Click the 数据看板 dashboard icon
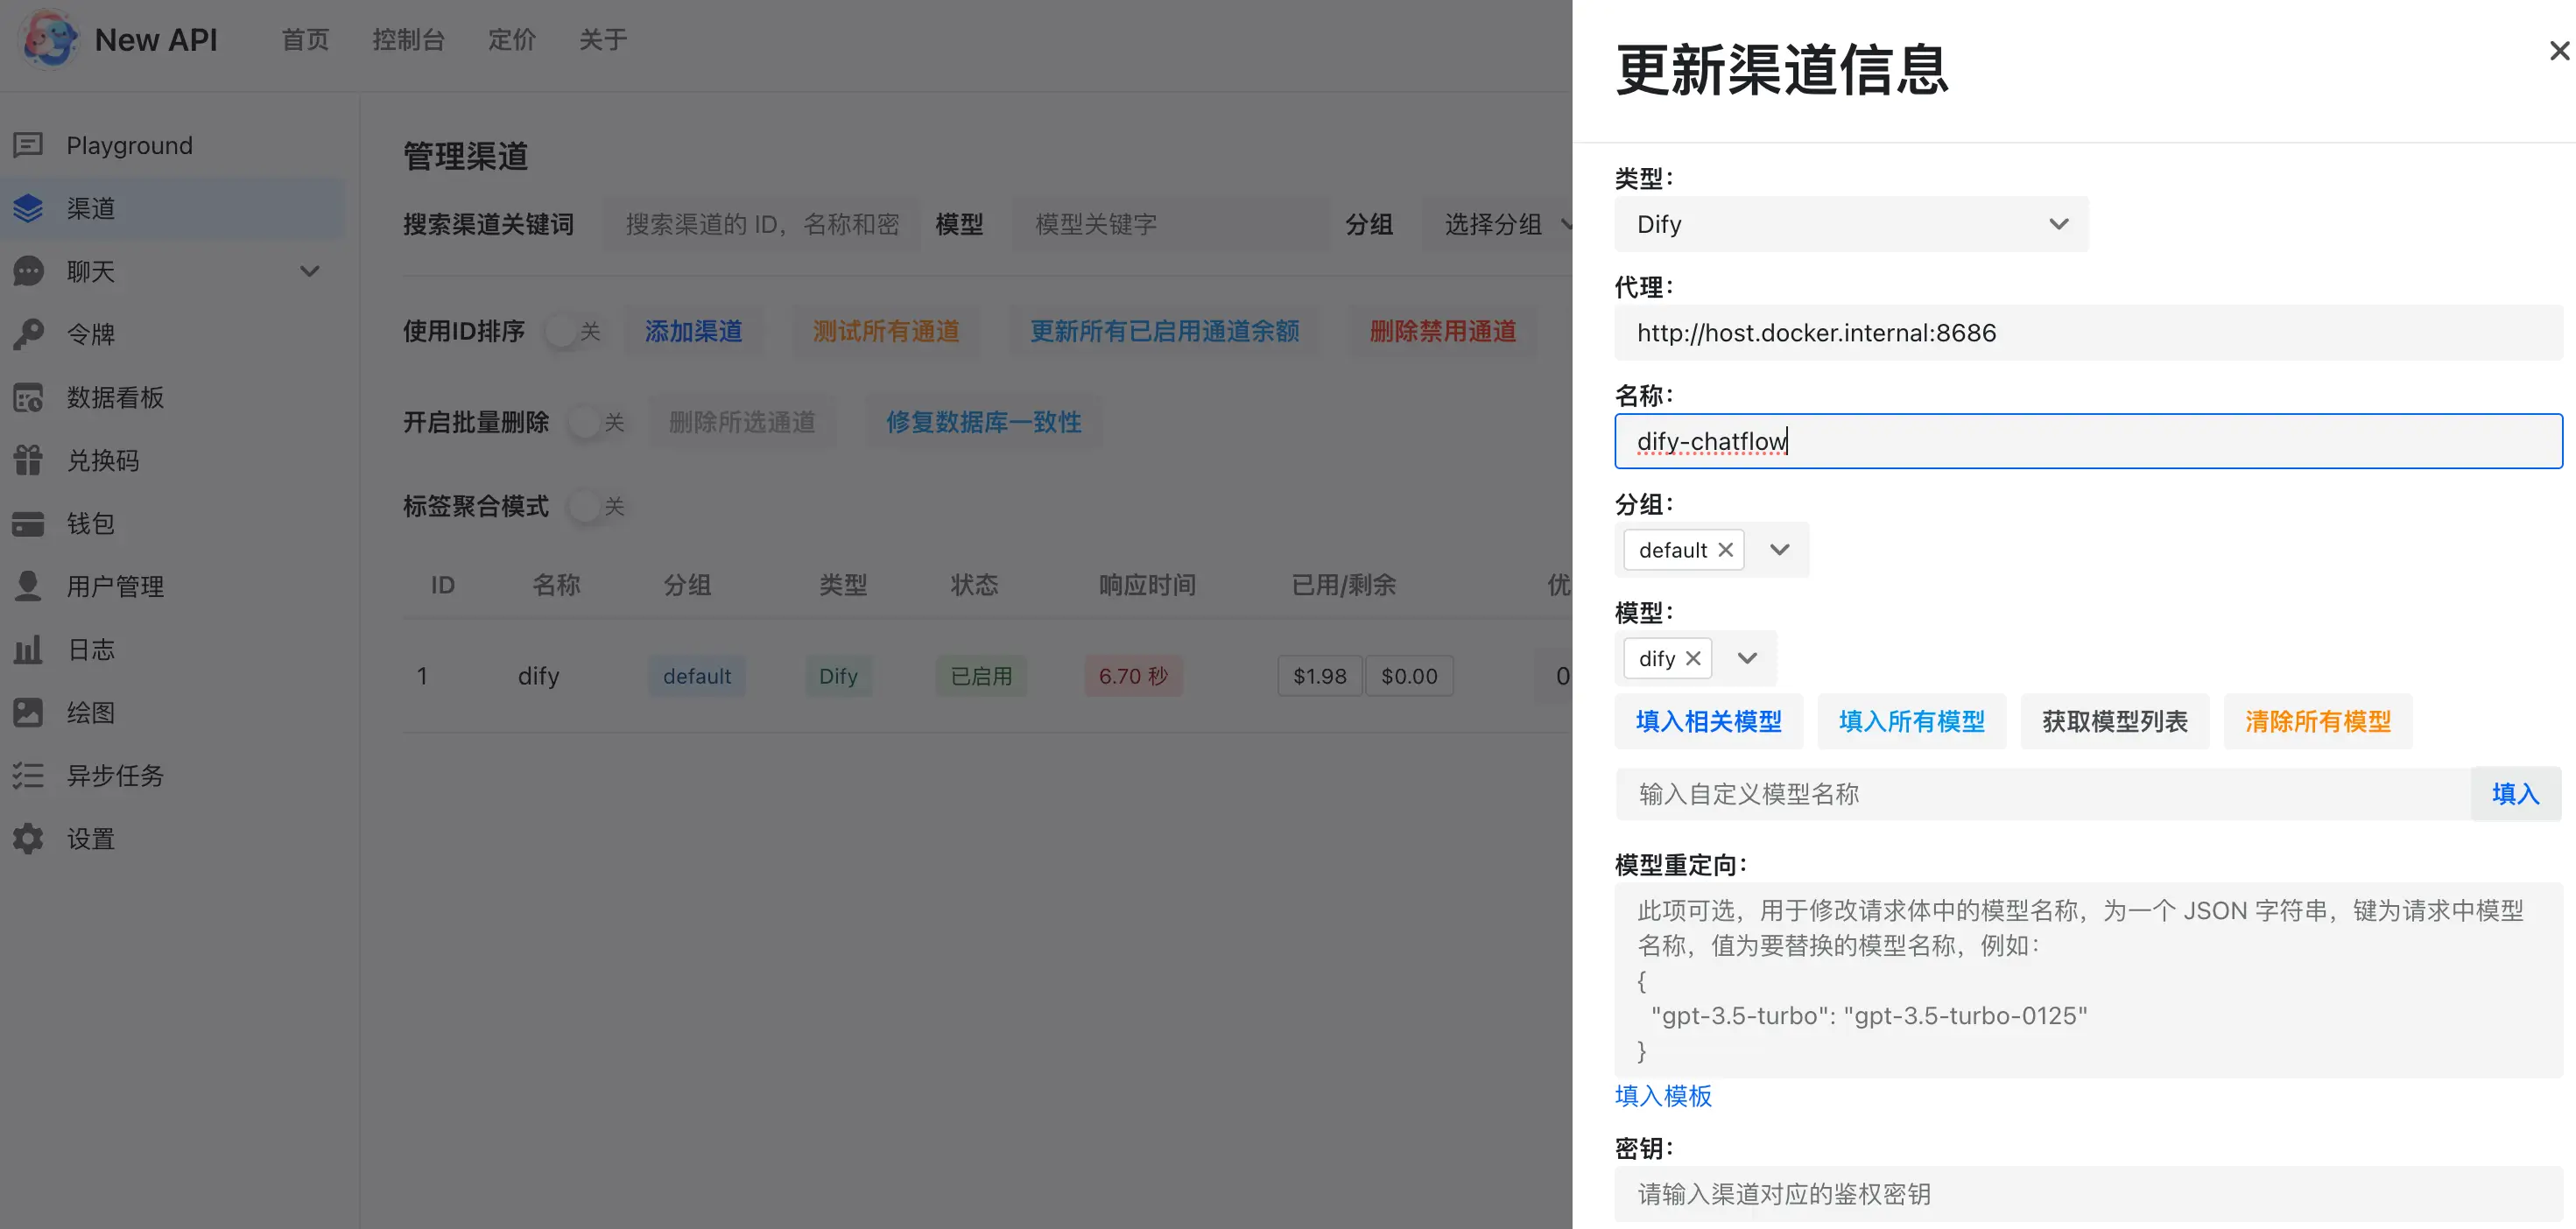 [28, 397]
